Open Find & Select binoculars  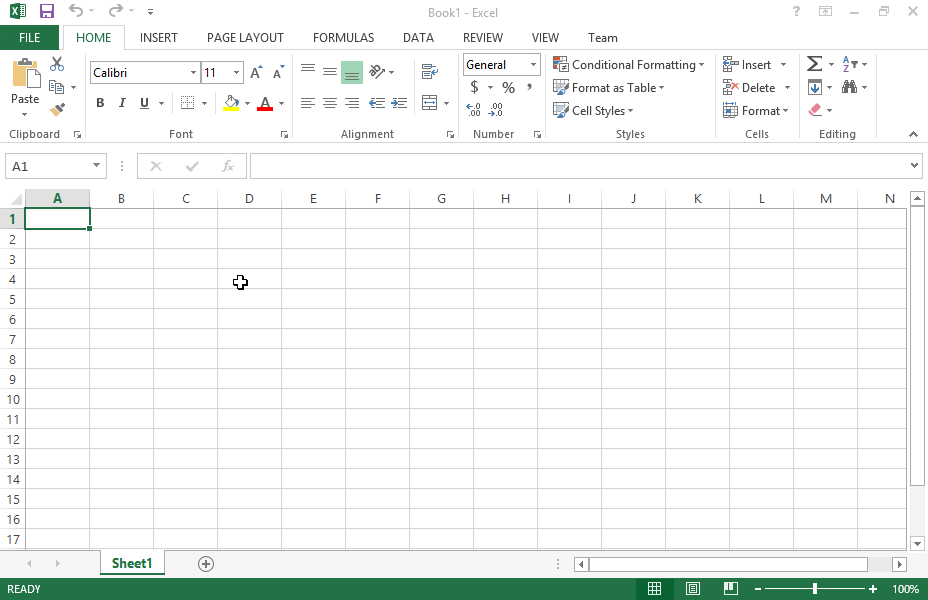pyautogui.click(x=850, y=88)
